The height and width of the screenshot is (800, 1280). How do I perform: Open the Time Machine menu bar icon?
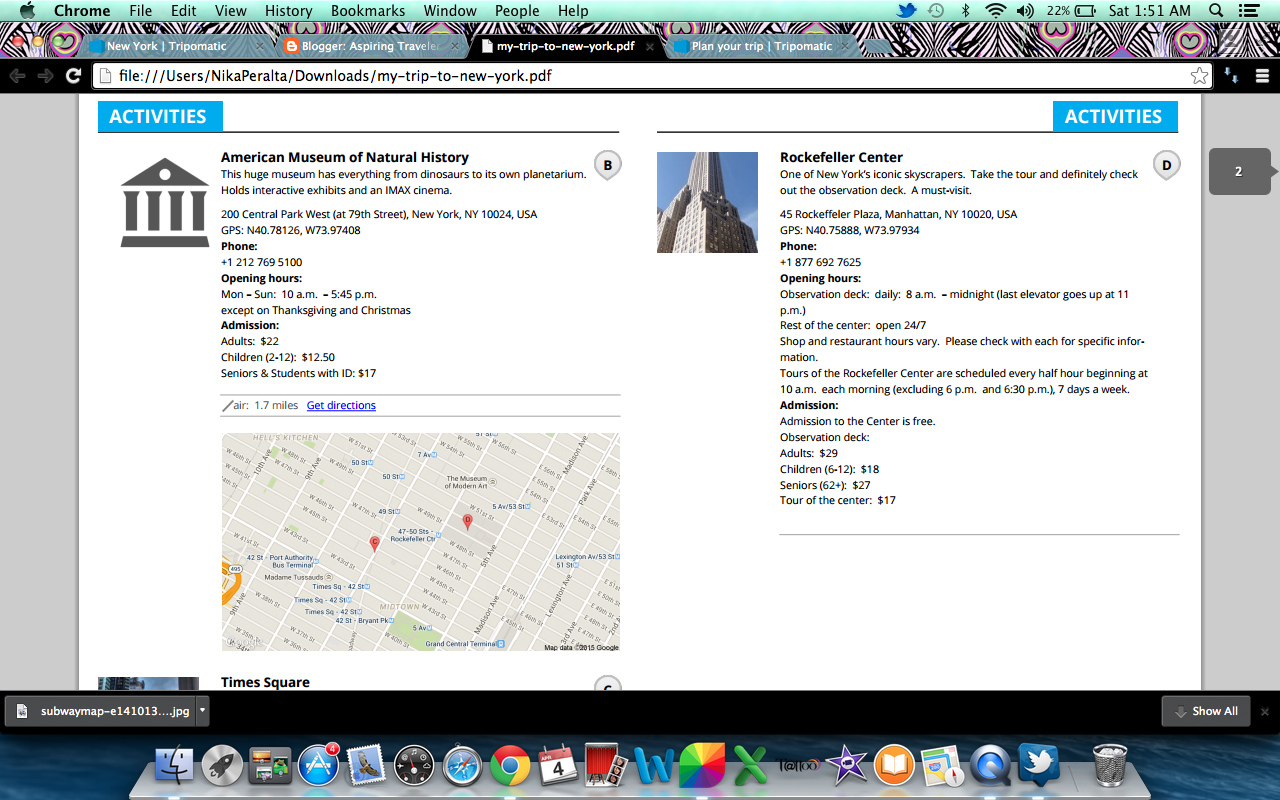(x=936, y=11)
